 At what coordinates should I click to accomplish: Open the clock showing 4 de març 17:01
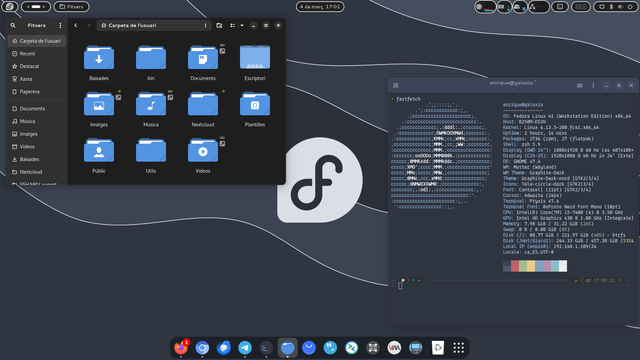(320, 7)
